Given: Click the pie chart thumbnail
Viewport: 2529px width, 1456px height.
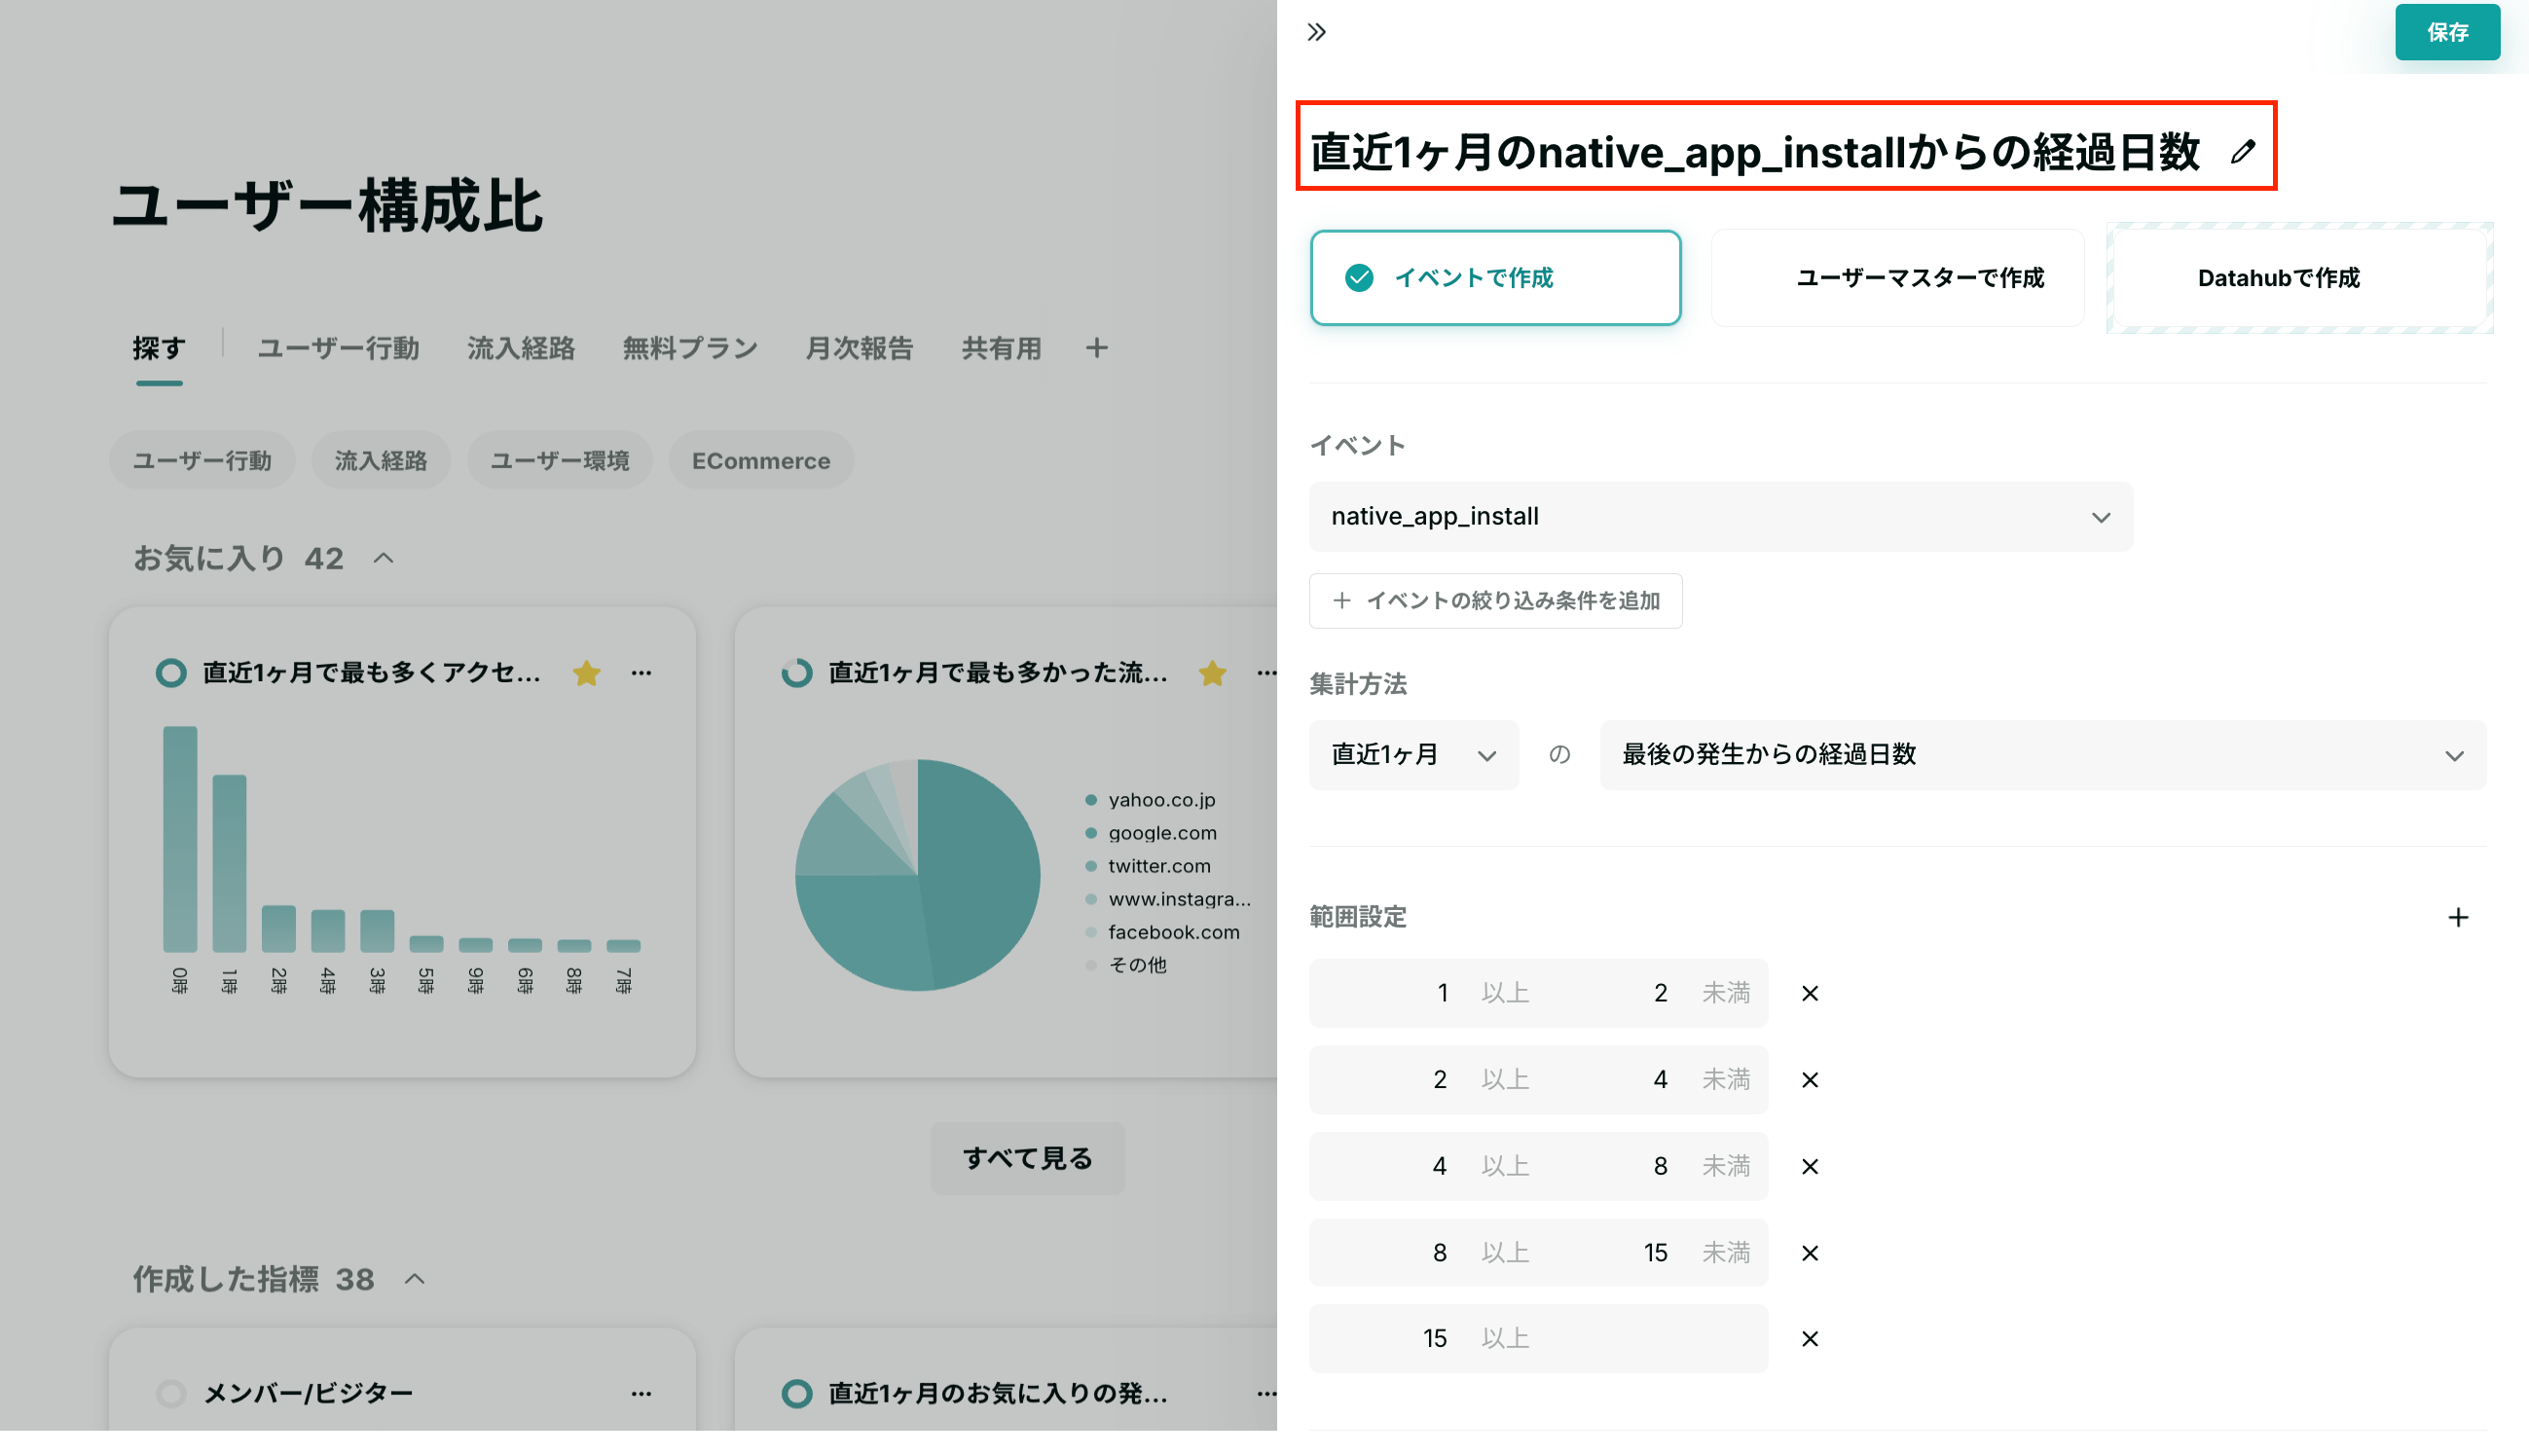Looking at the screenshot, I should coord(917,875).
